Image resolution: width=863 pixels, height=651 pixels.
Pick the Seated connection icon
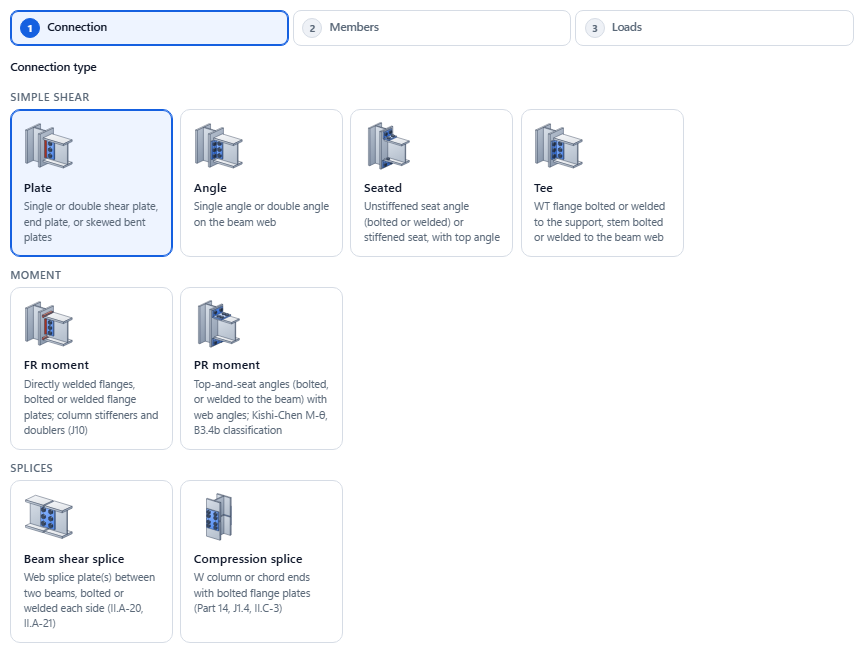pyautogui.click(x=389, y=146)
